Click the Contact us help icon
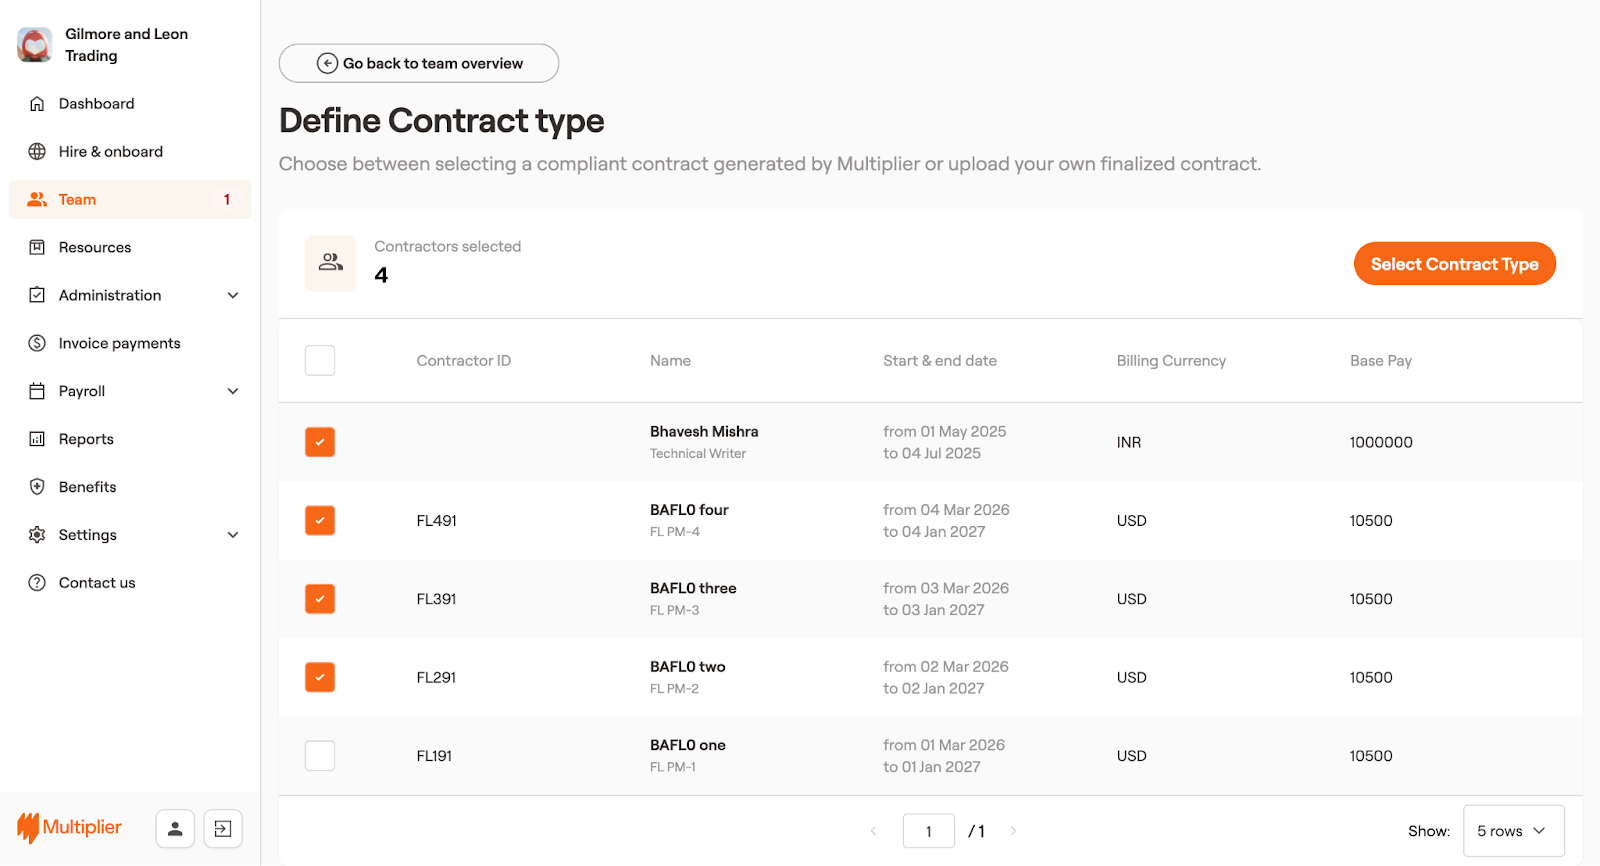The image size is (1600, 866). pos(37,583)
